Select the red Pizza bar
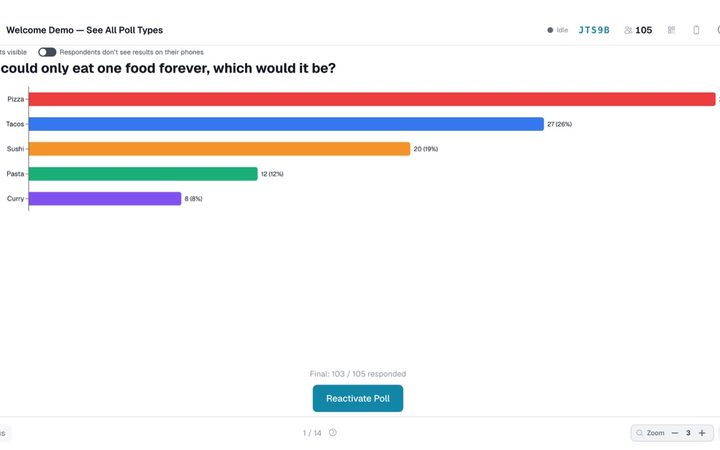 click(x=372, y=99)
